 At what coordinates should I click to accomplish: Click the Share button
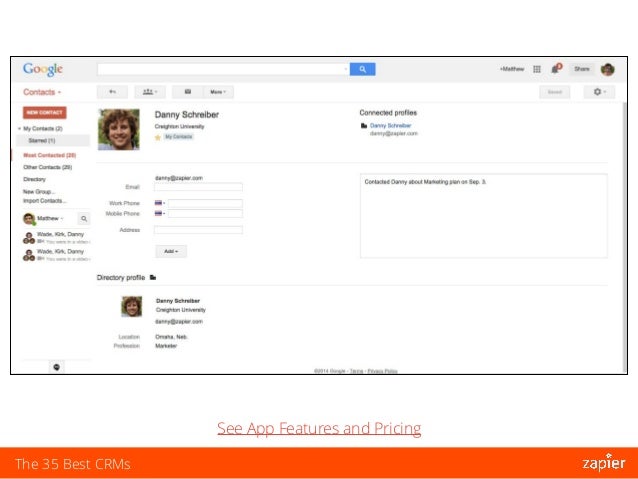tap(582, 69)
